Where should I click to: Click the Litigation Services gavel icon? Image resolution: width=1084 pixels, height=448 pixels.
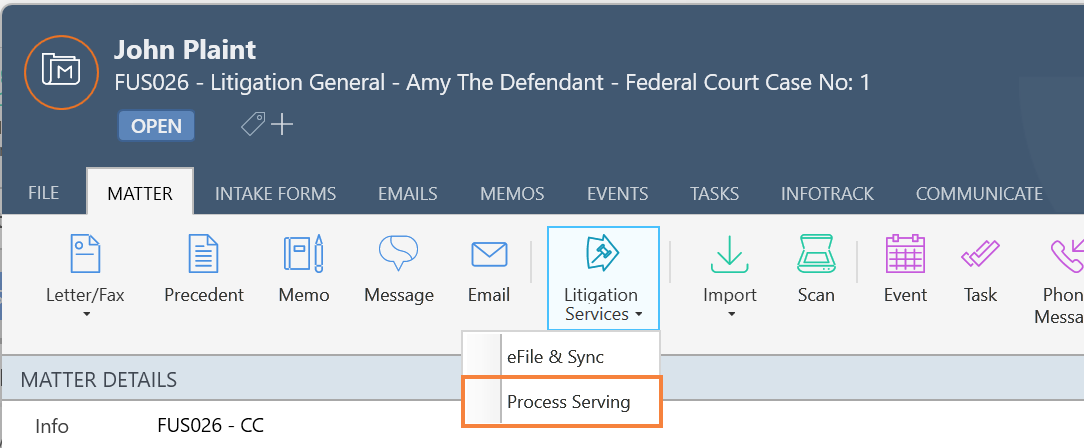[x=601, y=254]
